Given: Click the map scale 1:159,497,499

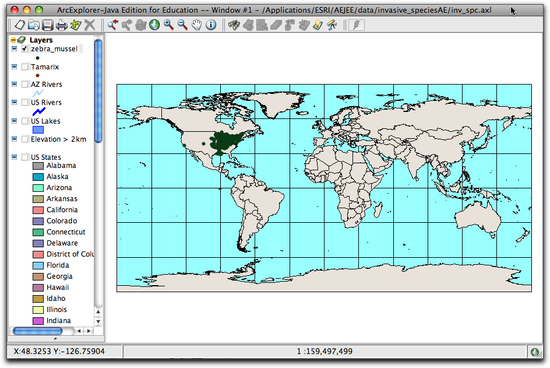Looking at the screenshot, I should point(324,352).
